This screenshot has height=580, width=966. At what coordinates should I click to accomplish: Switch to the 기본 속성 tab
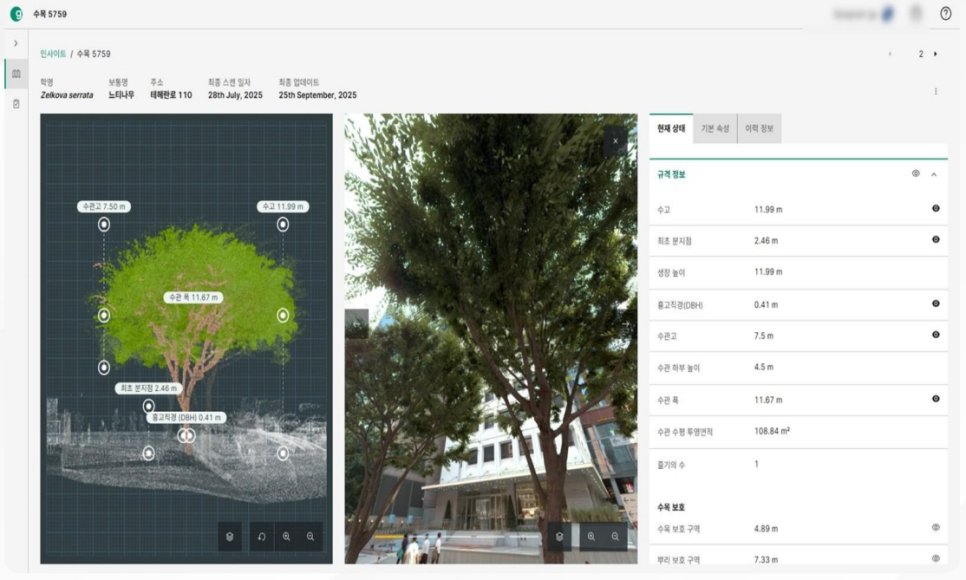pos(715,128)
